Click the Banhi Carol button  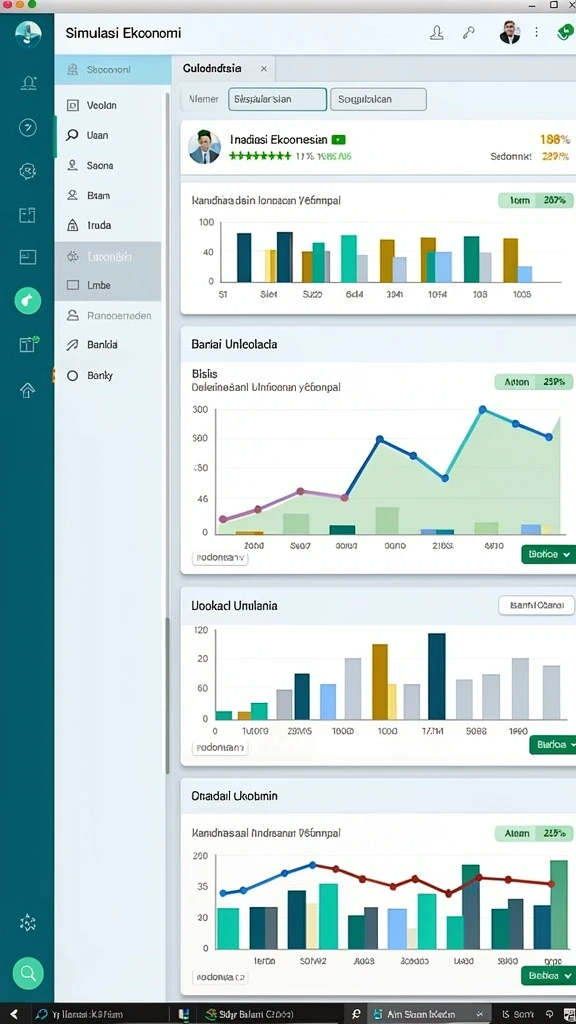click(536, 605)
